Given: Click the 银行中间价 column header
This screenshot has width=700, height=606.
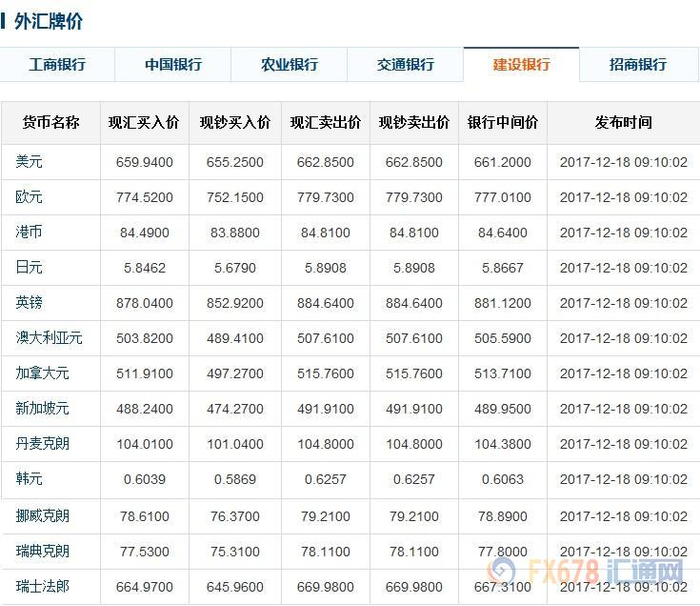Looking at the screenshot, I should point(503,122).
